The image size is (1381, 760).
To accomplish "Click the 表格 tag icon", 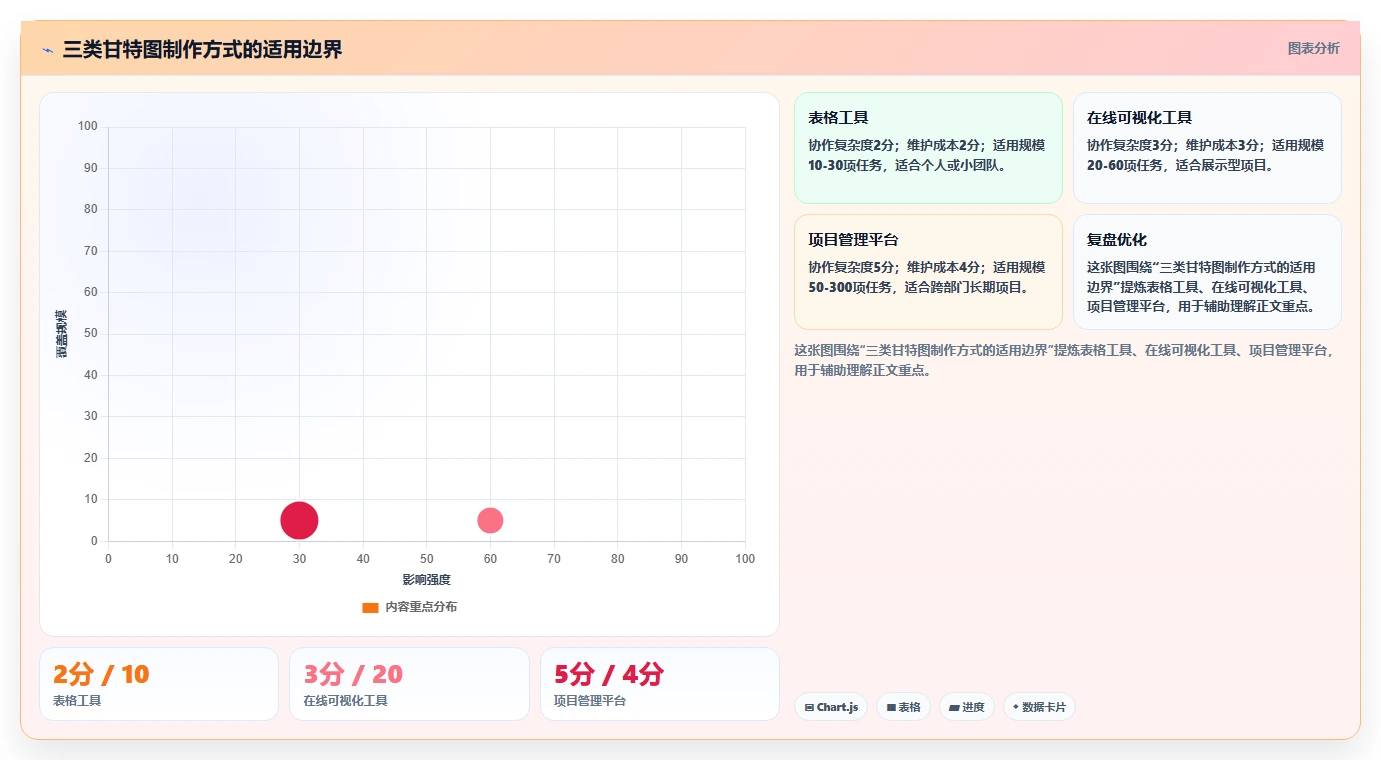I will [891, 707].
